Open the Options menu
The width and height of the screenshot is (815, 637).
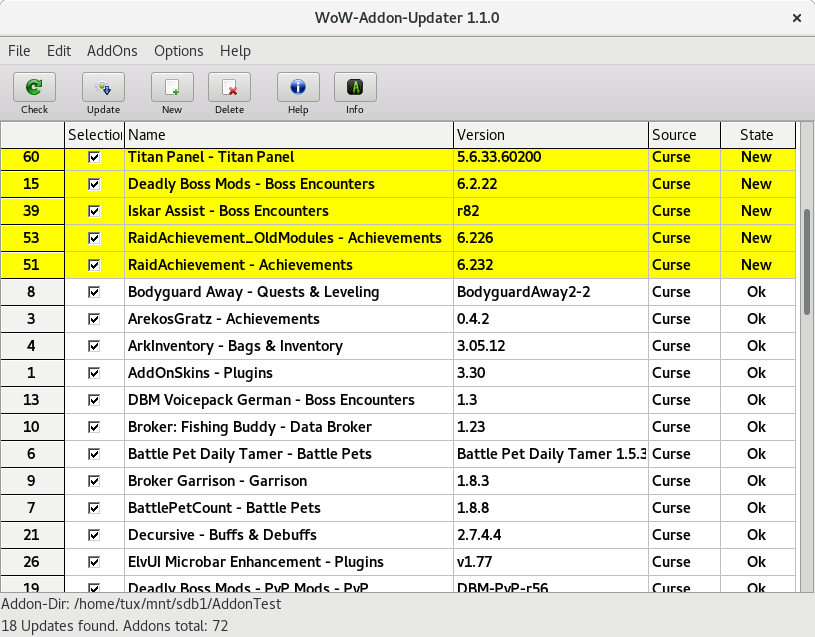pos(178,51)
